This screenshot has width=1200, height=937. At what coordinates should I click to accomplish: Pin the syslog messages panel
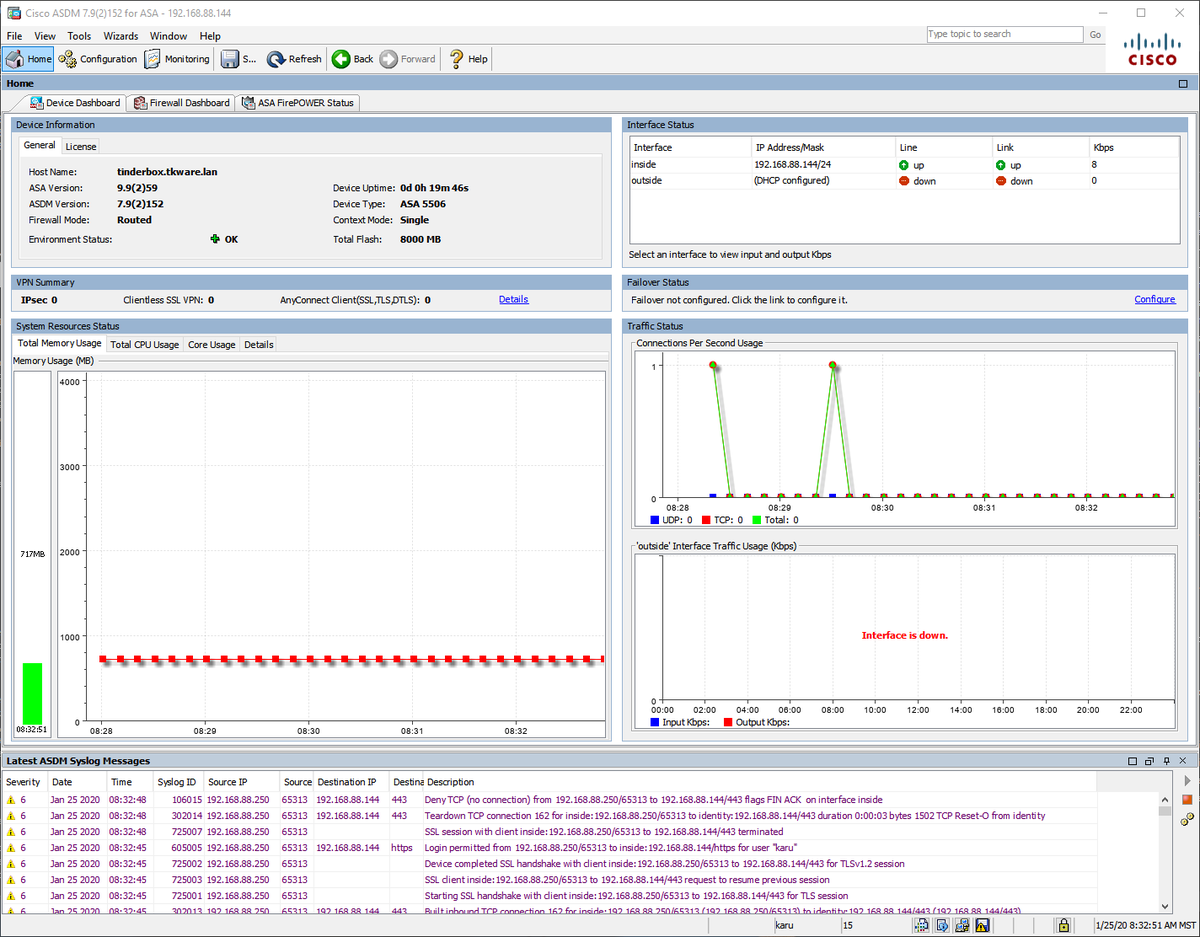pyautogui.click(x=1165, y=761)
